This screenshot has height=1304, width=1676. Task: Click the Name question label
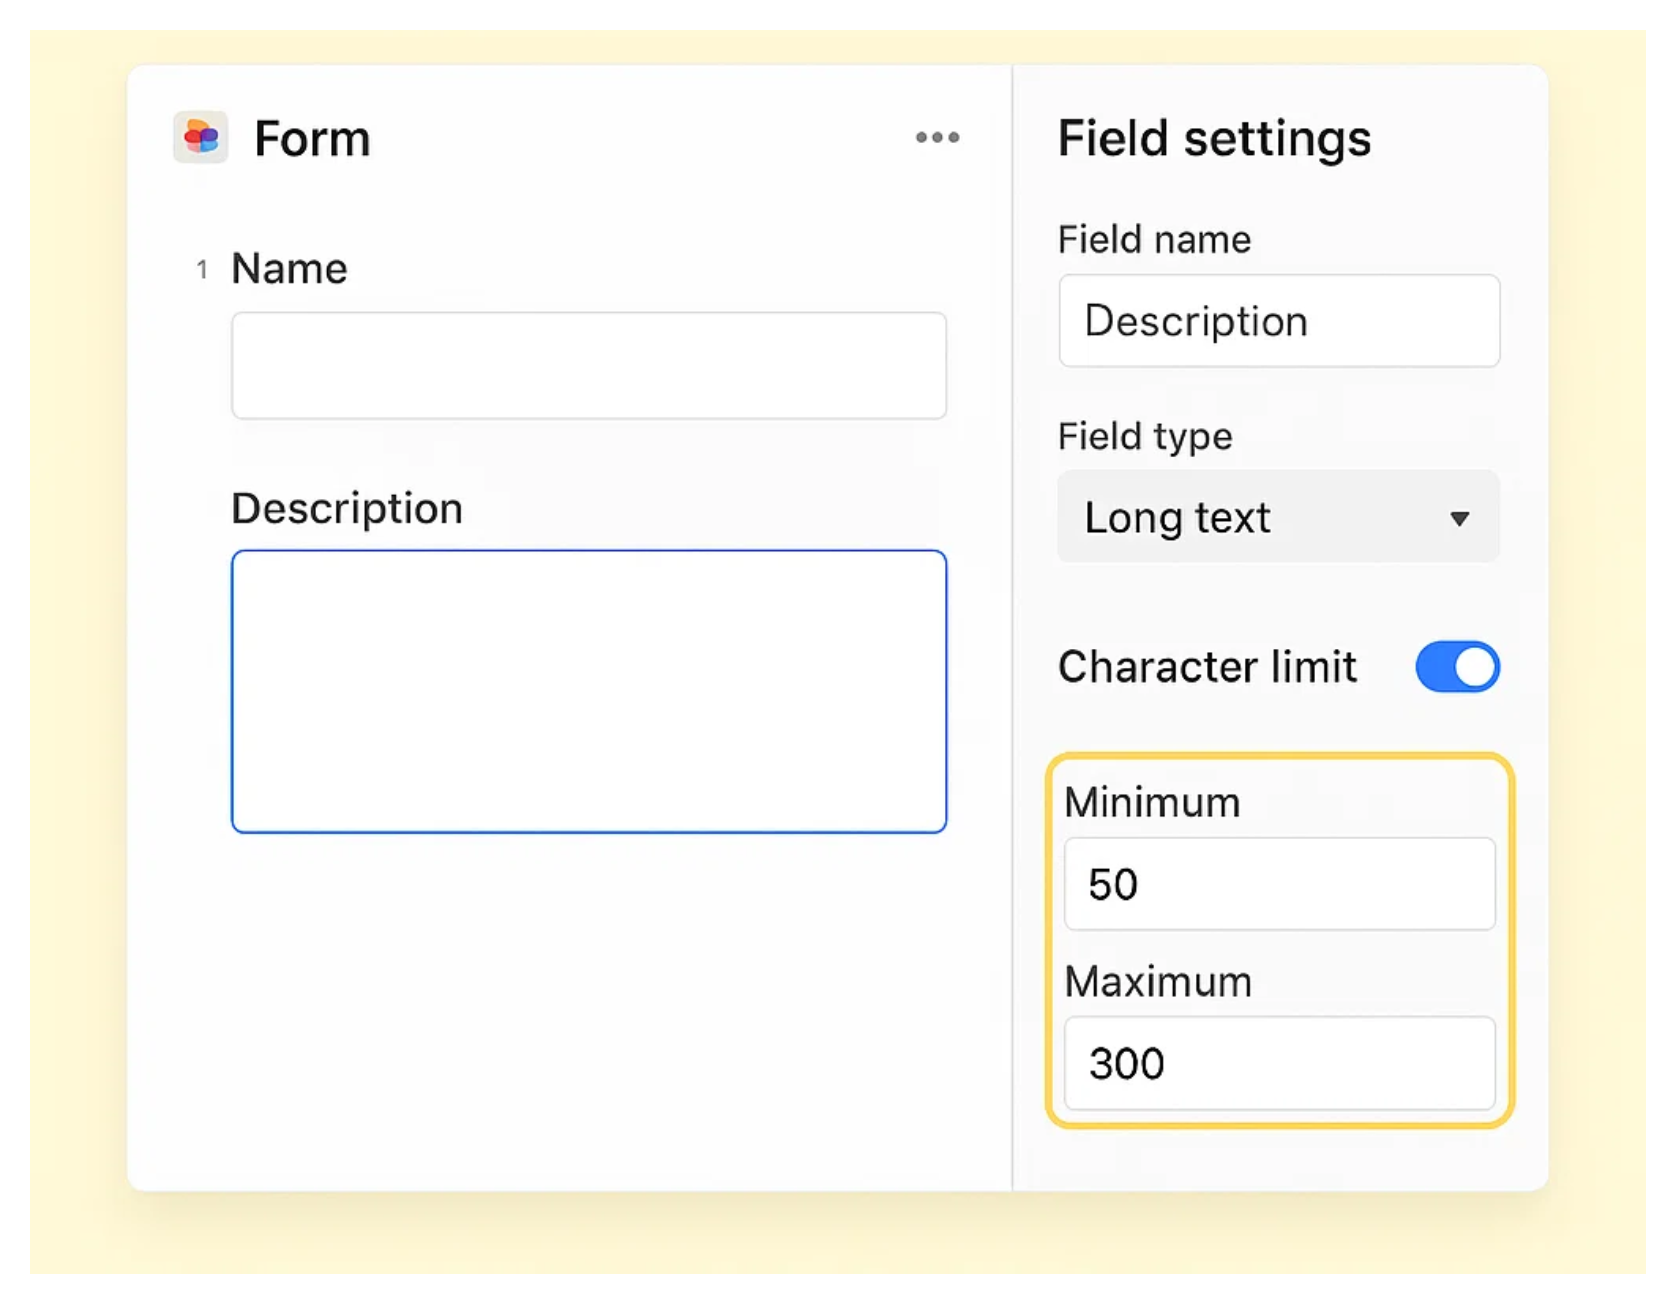point(289,268)
